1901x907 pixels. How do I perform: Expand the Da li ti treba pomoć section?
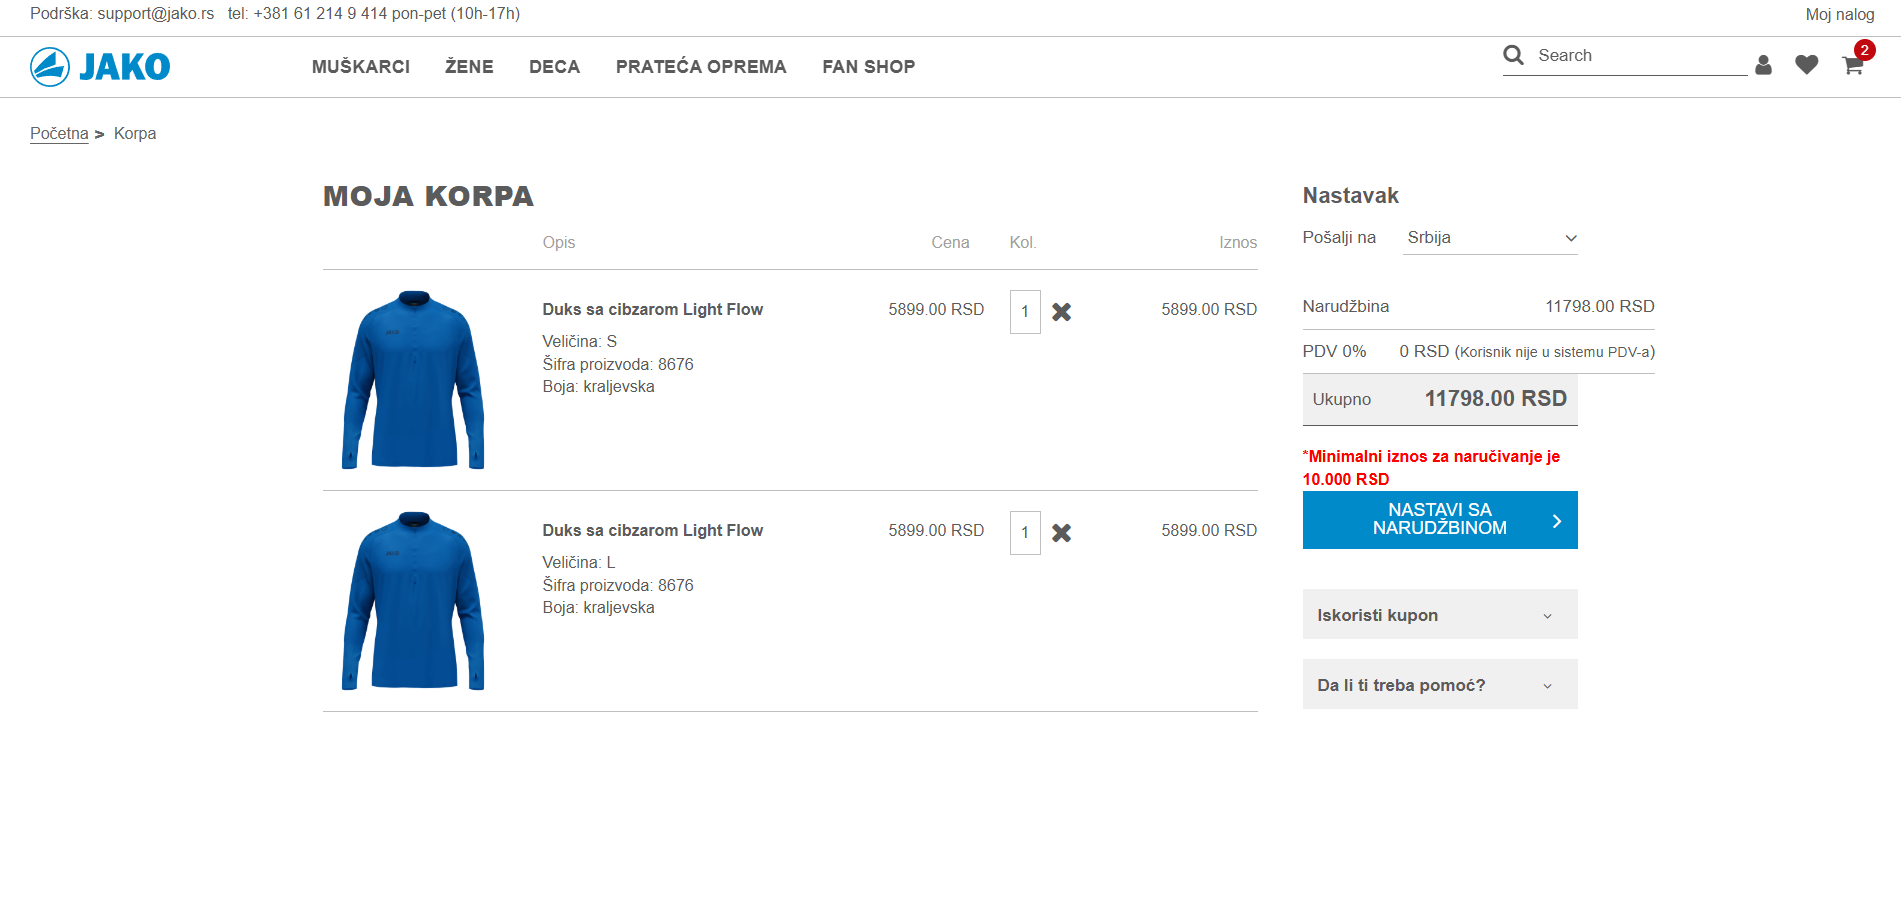click(1439, 685)
